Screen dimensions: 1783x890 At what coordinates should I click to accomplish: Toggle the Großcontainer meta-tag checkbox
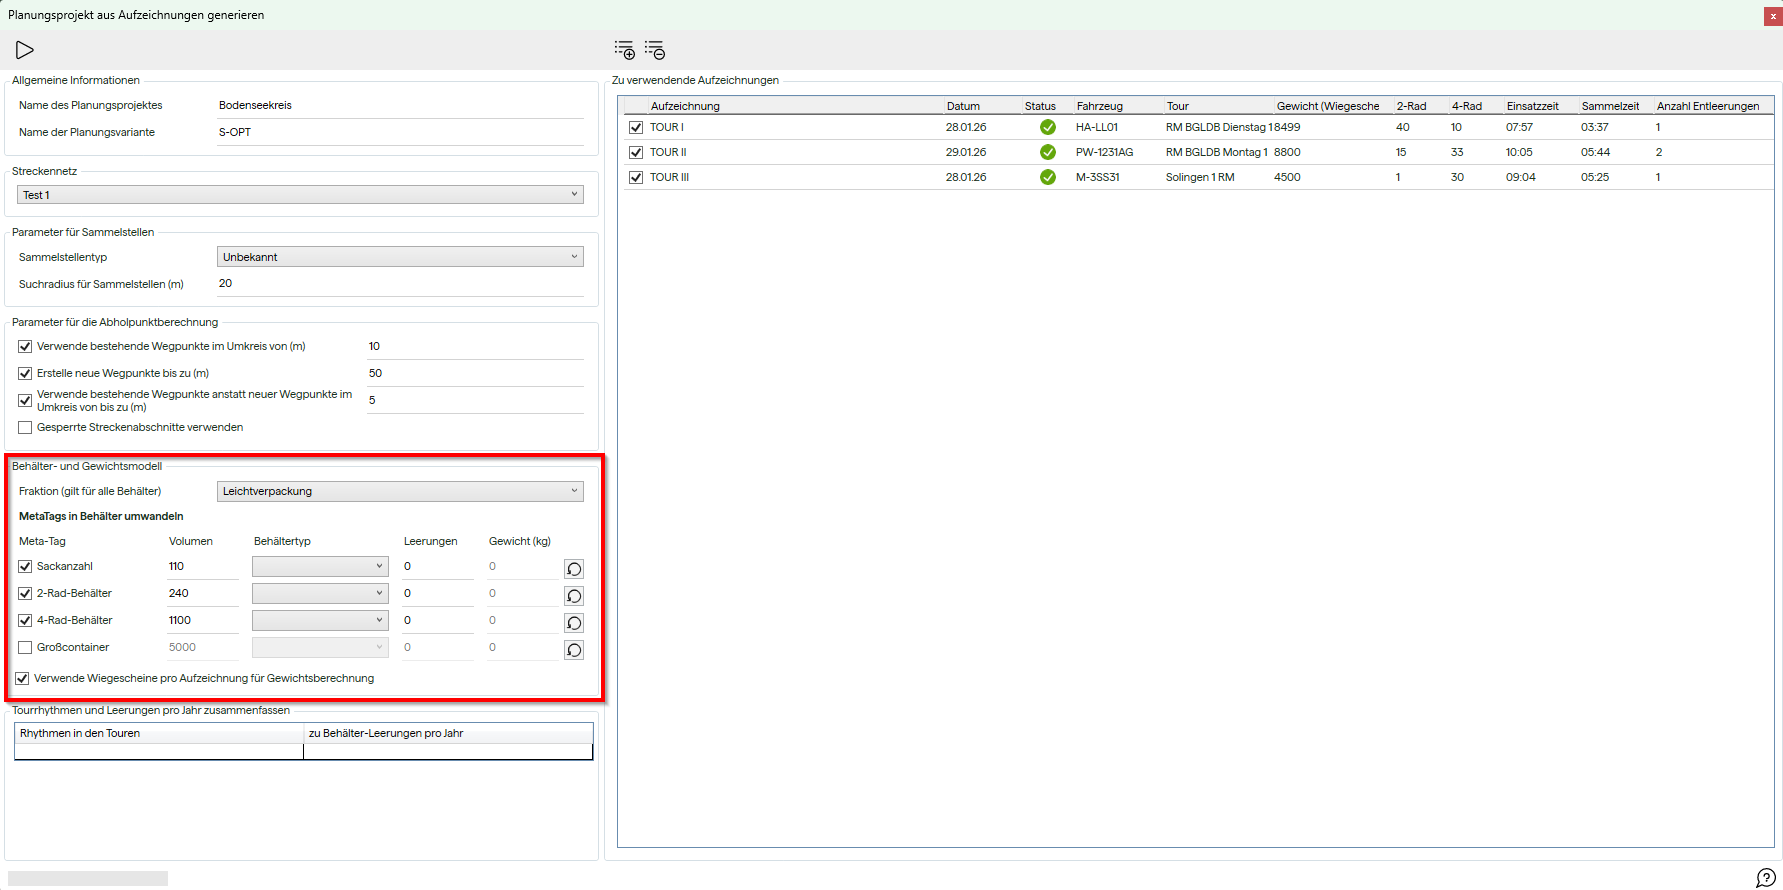pyautogui.click(x=25, y=648)
